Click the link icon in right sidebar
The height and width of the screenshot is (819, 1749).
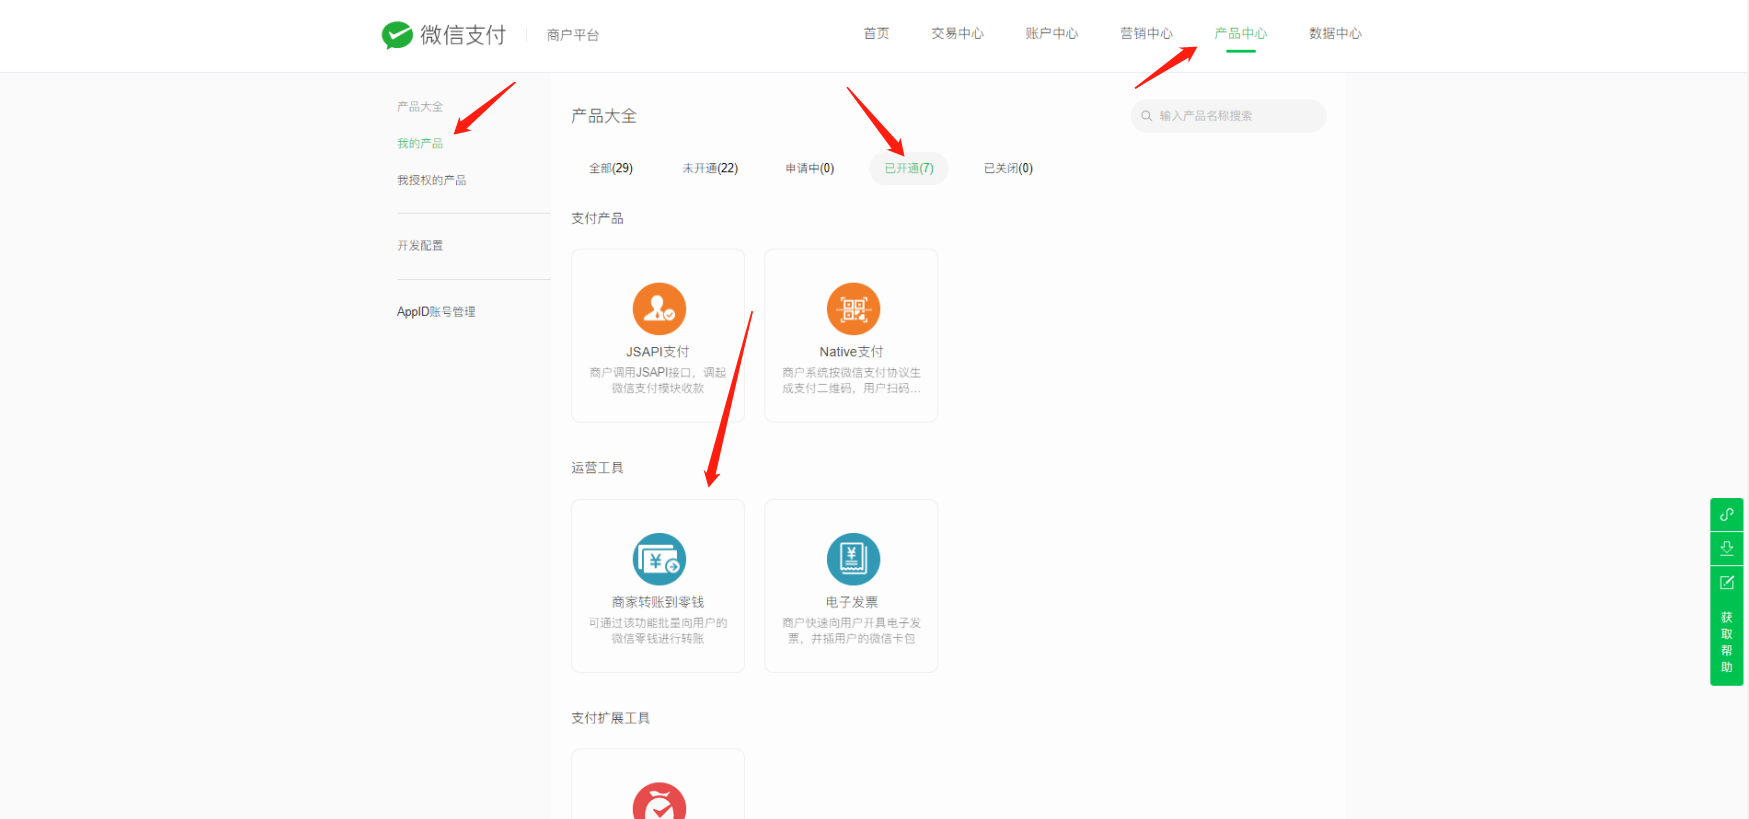tap(1726, 515)
